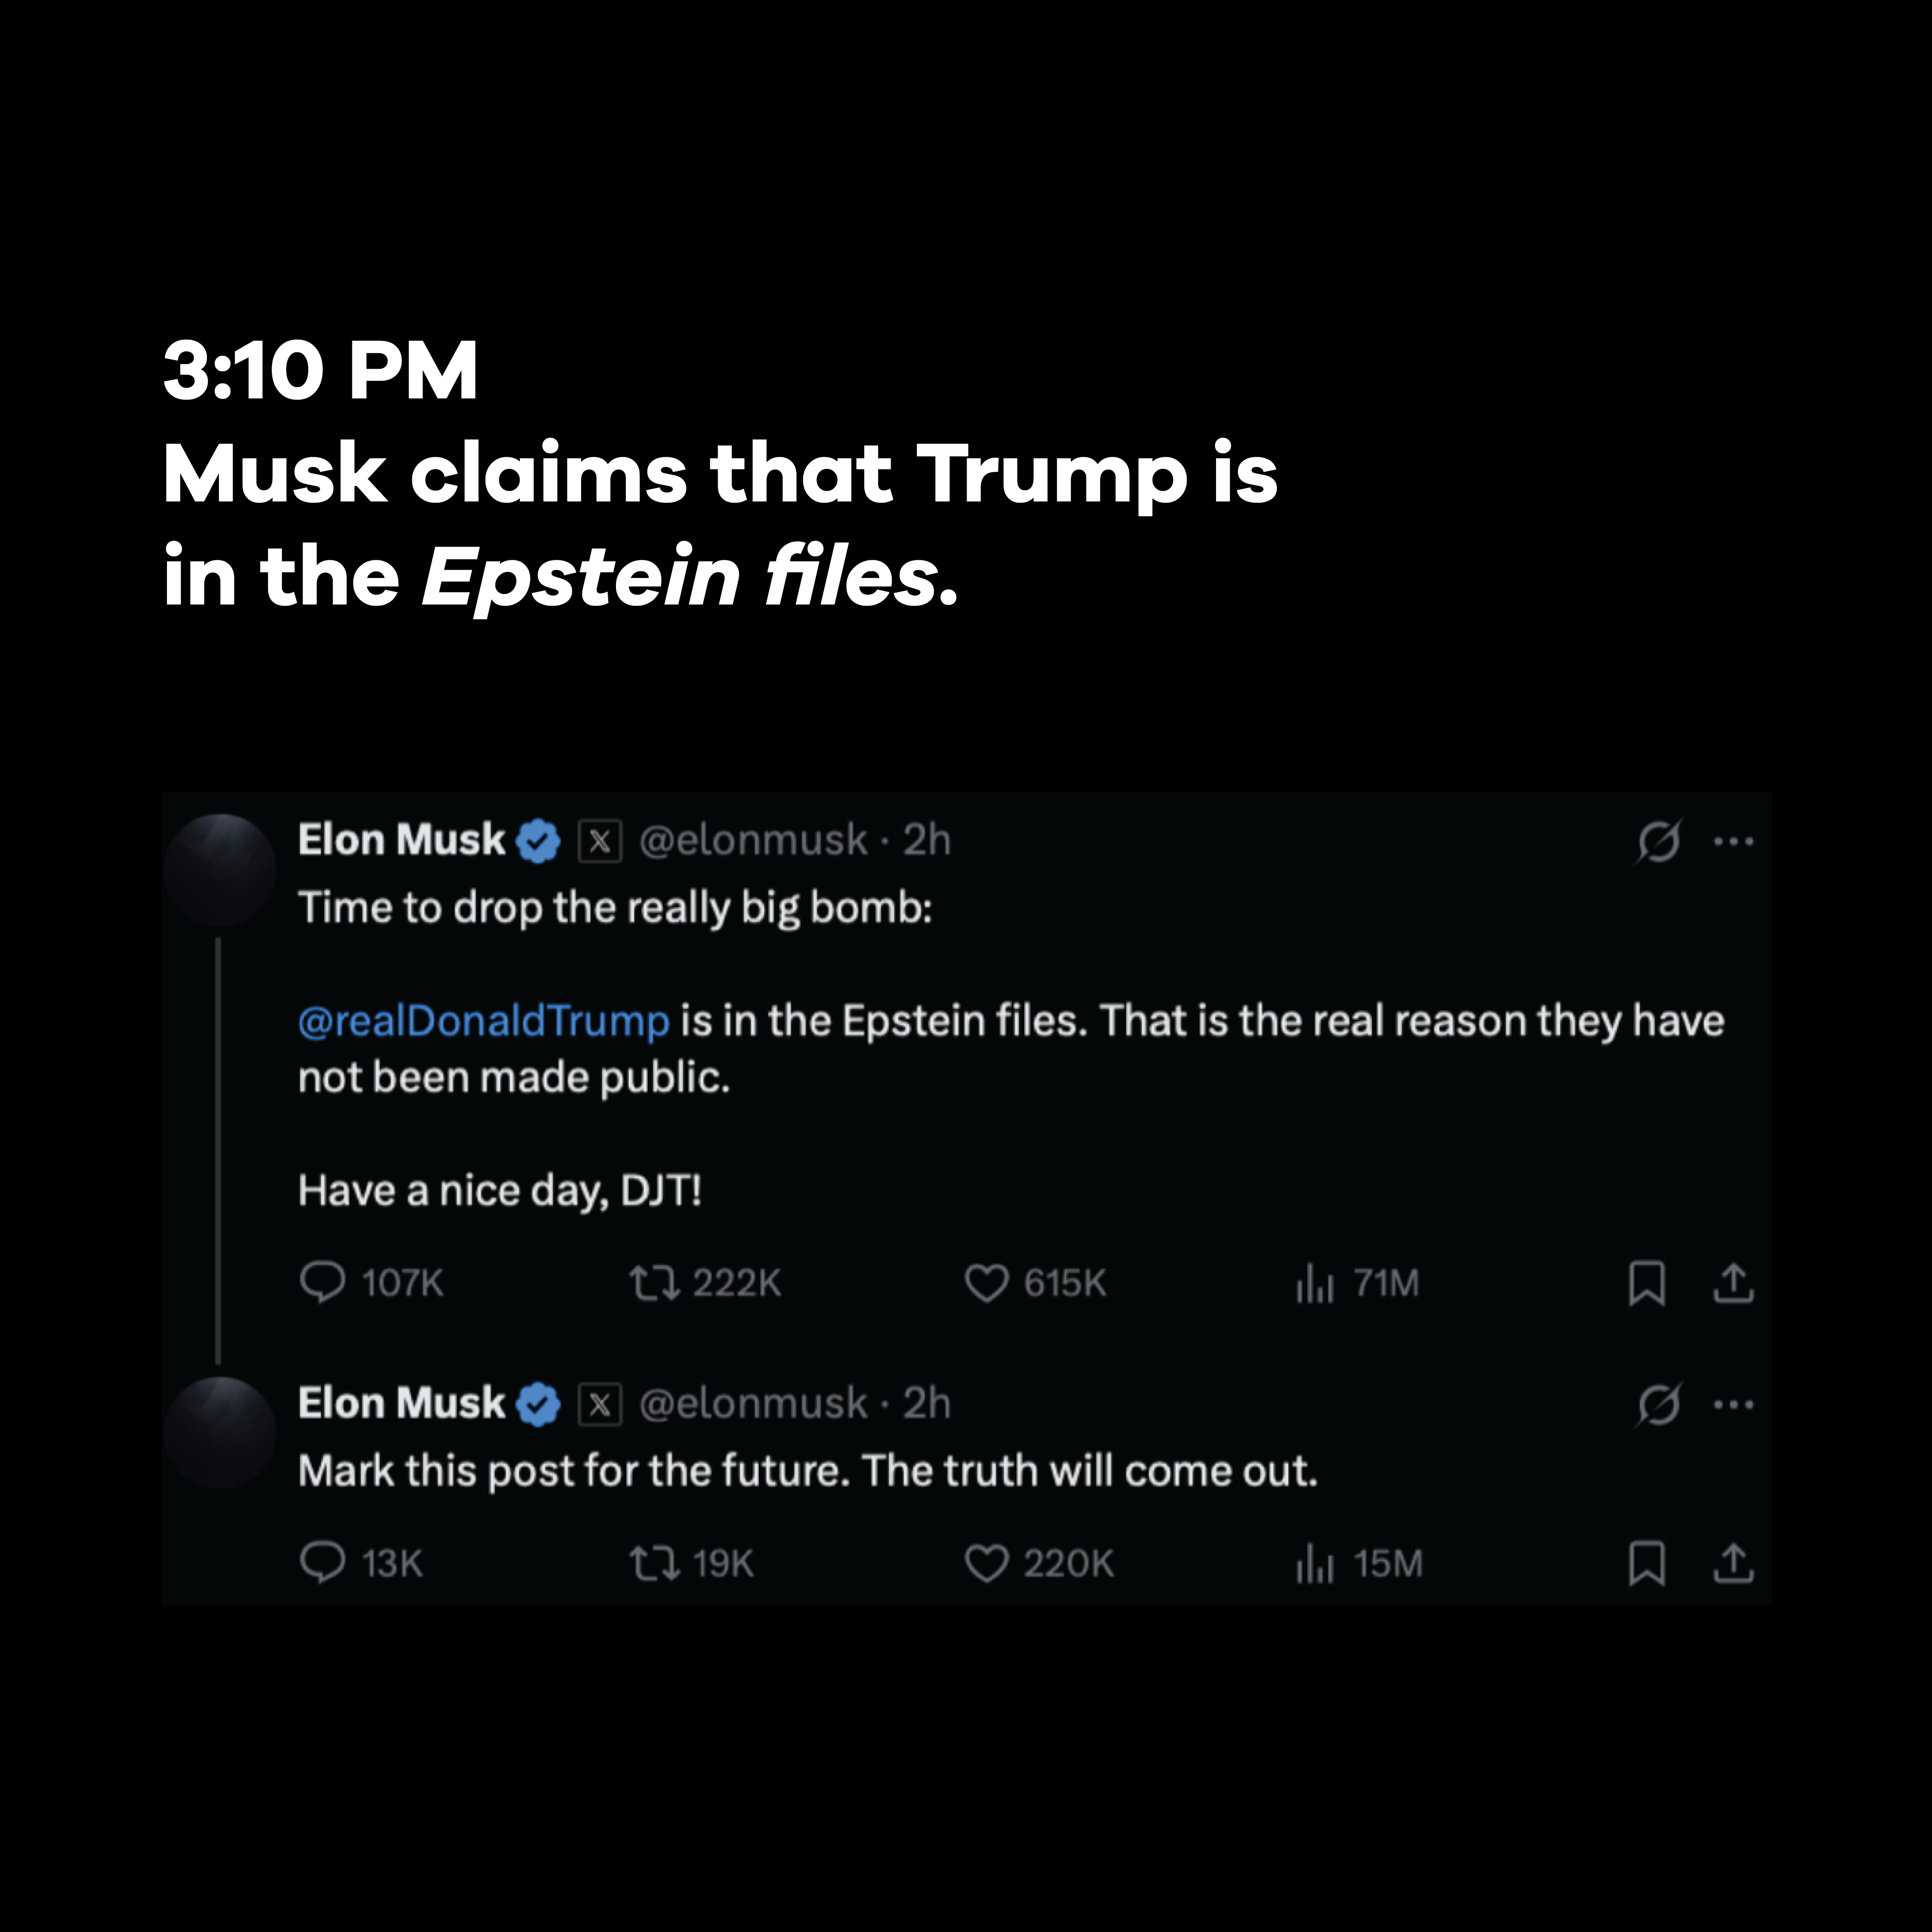Reply to the 'big bomb' post
The image size is (1932, 1932).
click(x=322, y=1281)
